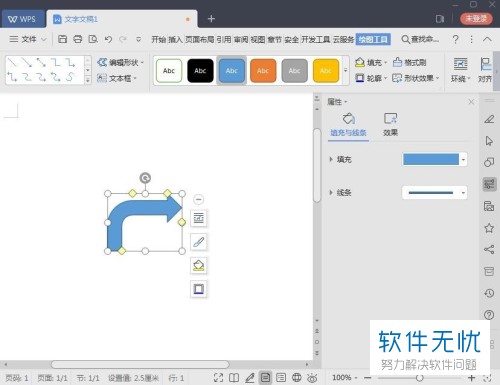Collapse the floating shape toolbar with minus button
This screenshot has width=500, height=385.
[199, 199]
